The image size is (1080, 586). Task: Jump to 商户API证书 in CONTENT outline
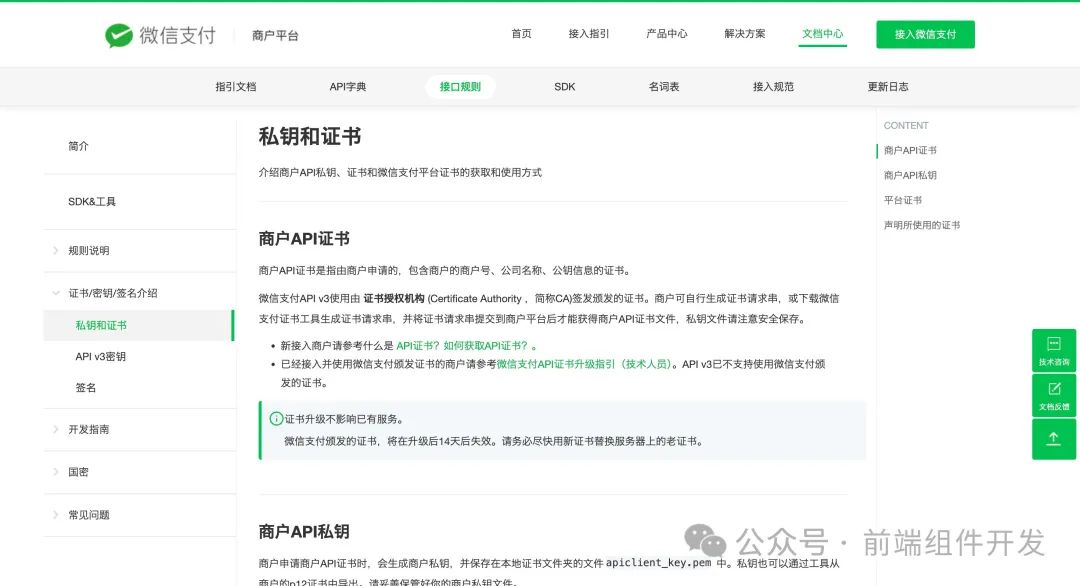click(x=910, y=150)
